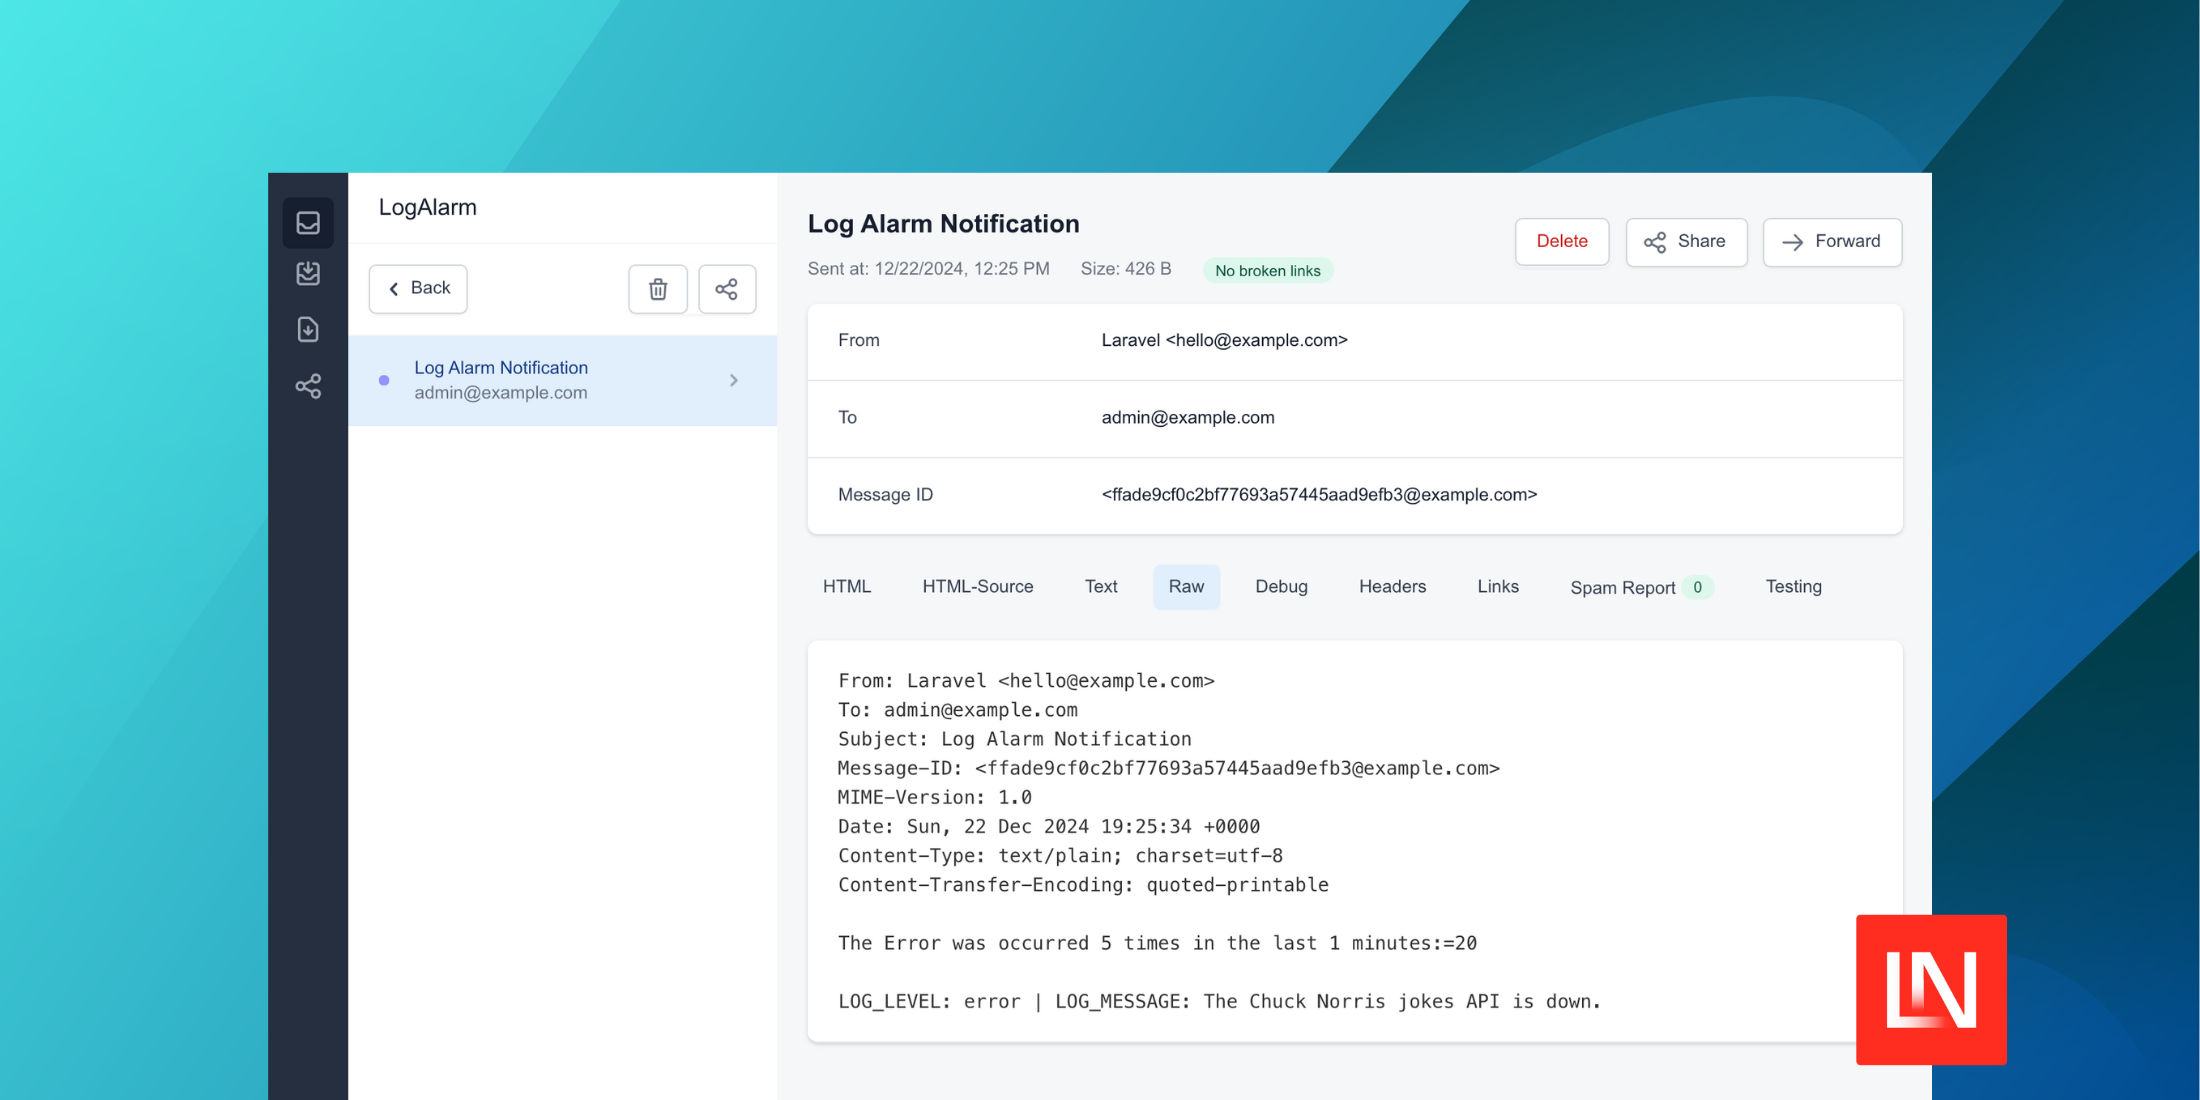Viewport: 2200px width, 1100px height.
Task: Click the trash icon beside Back
Action: (658, 289)
